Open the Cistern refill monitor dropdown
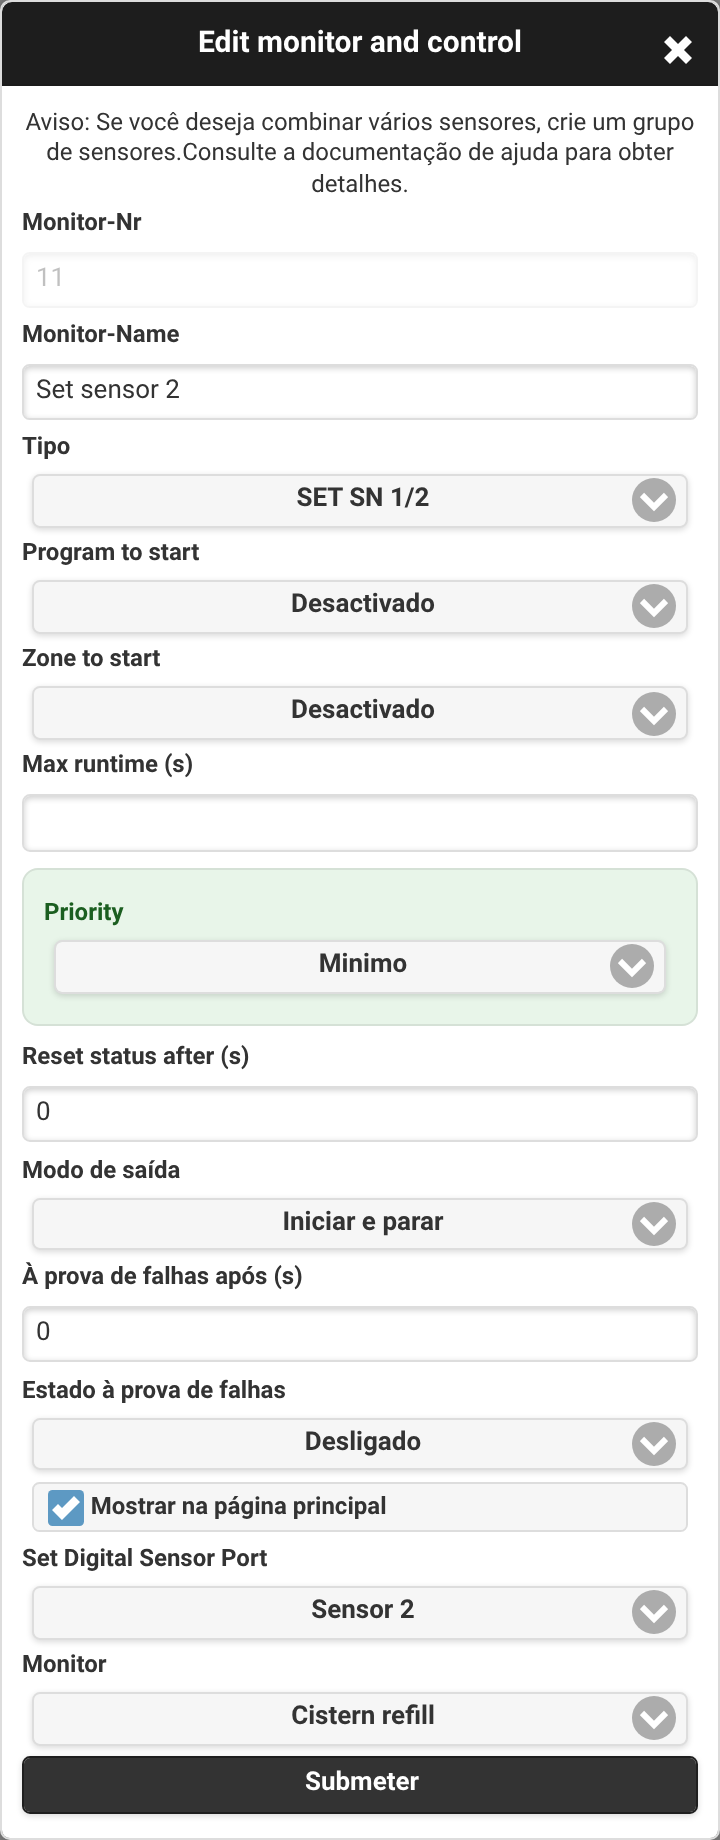Image resolution: width=720 pixels, height=1840 pixels. [360, 1718]
